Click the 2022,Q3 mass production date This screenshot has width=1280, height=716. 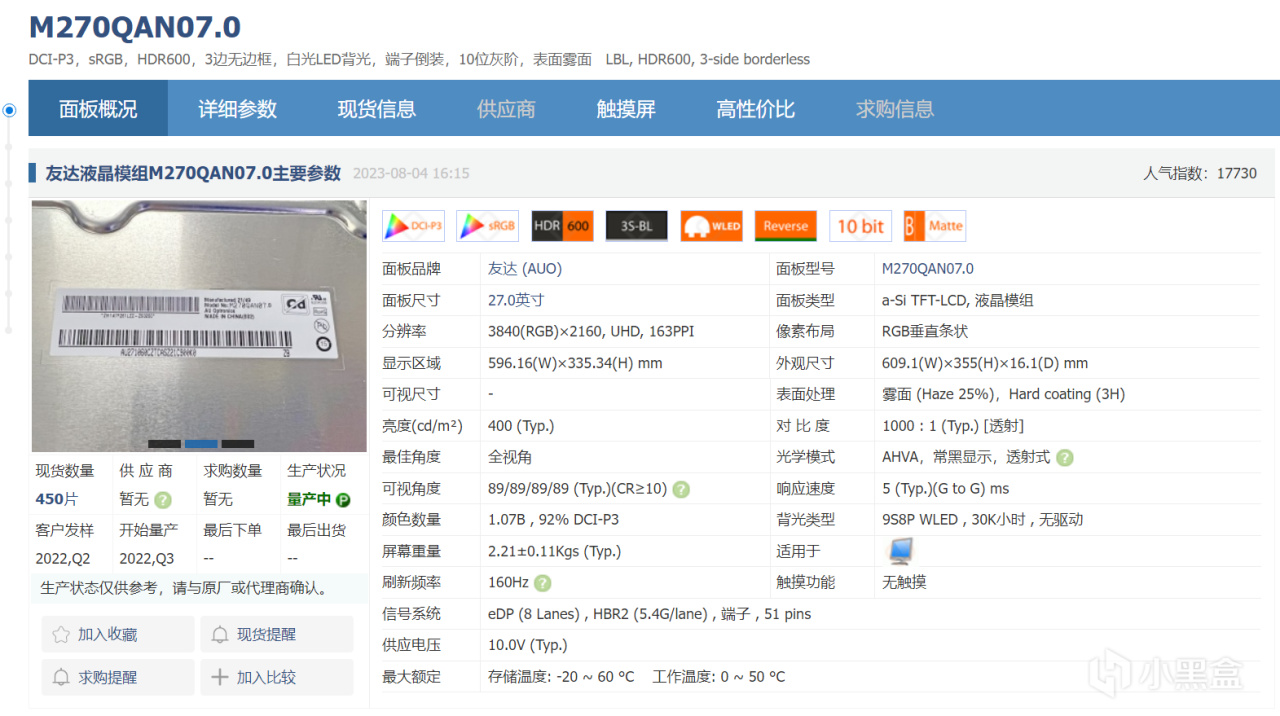146,558
